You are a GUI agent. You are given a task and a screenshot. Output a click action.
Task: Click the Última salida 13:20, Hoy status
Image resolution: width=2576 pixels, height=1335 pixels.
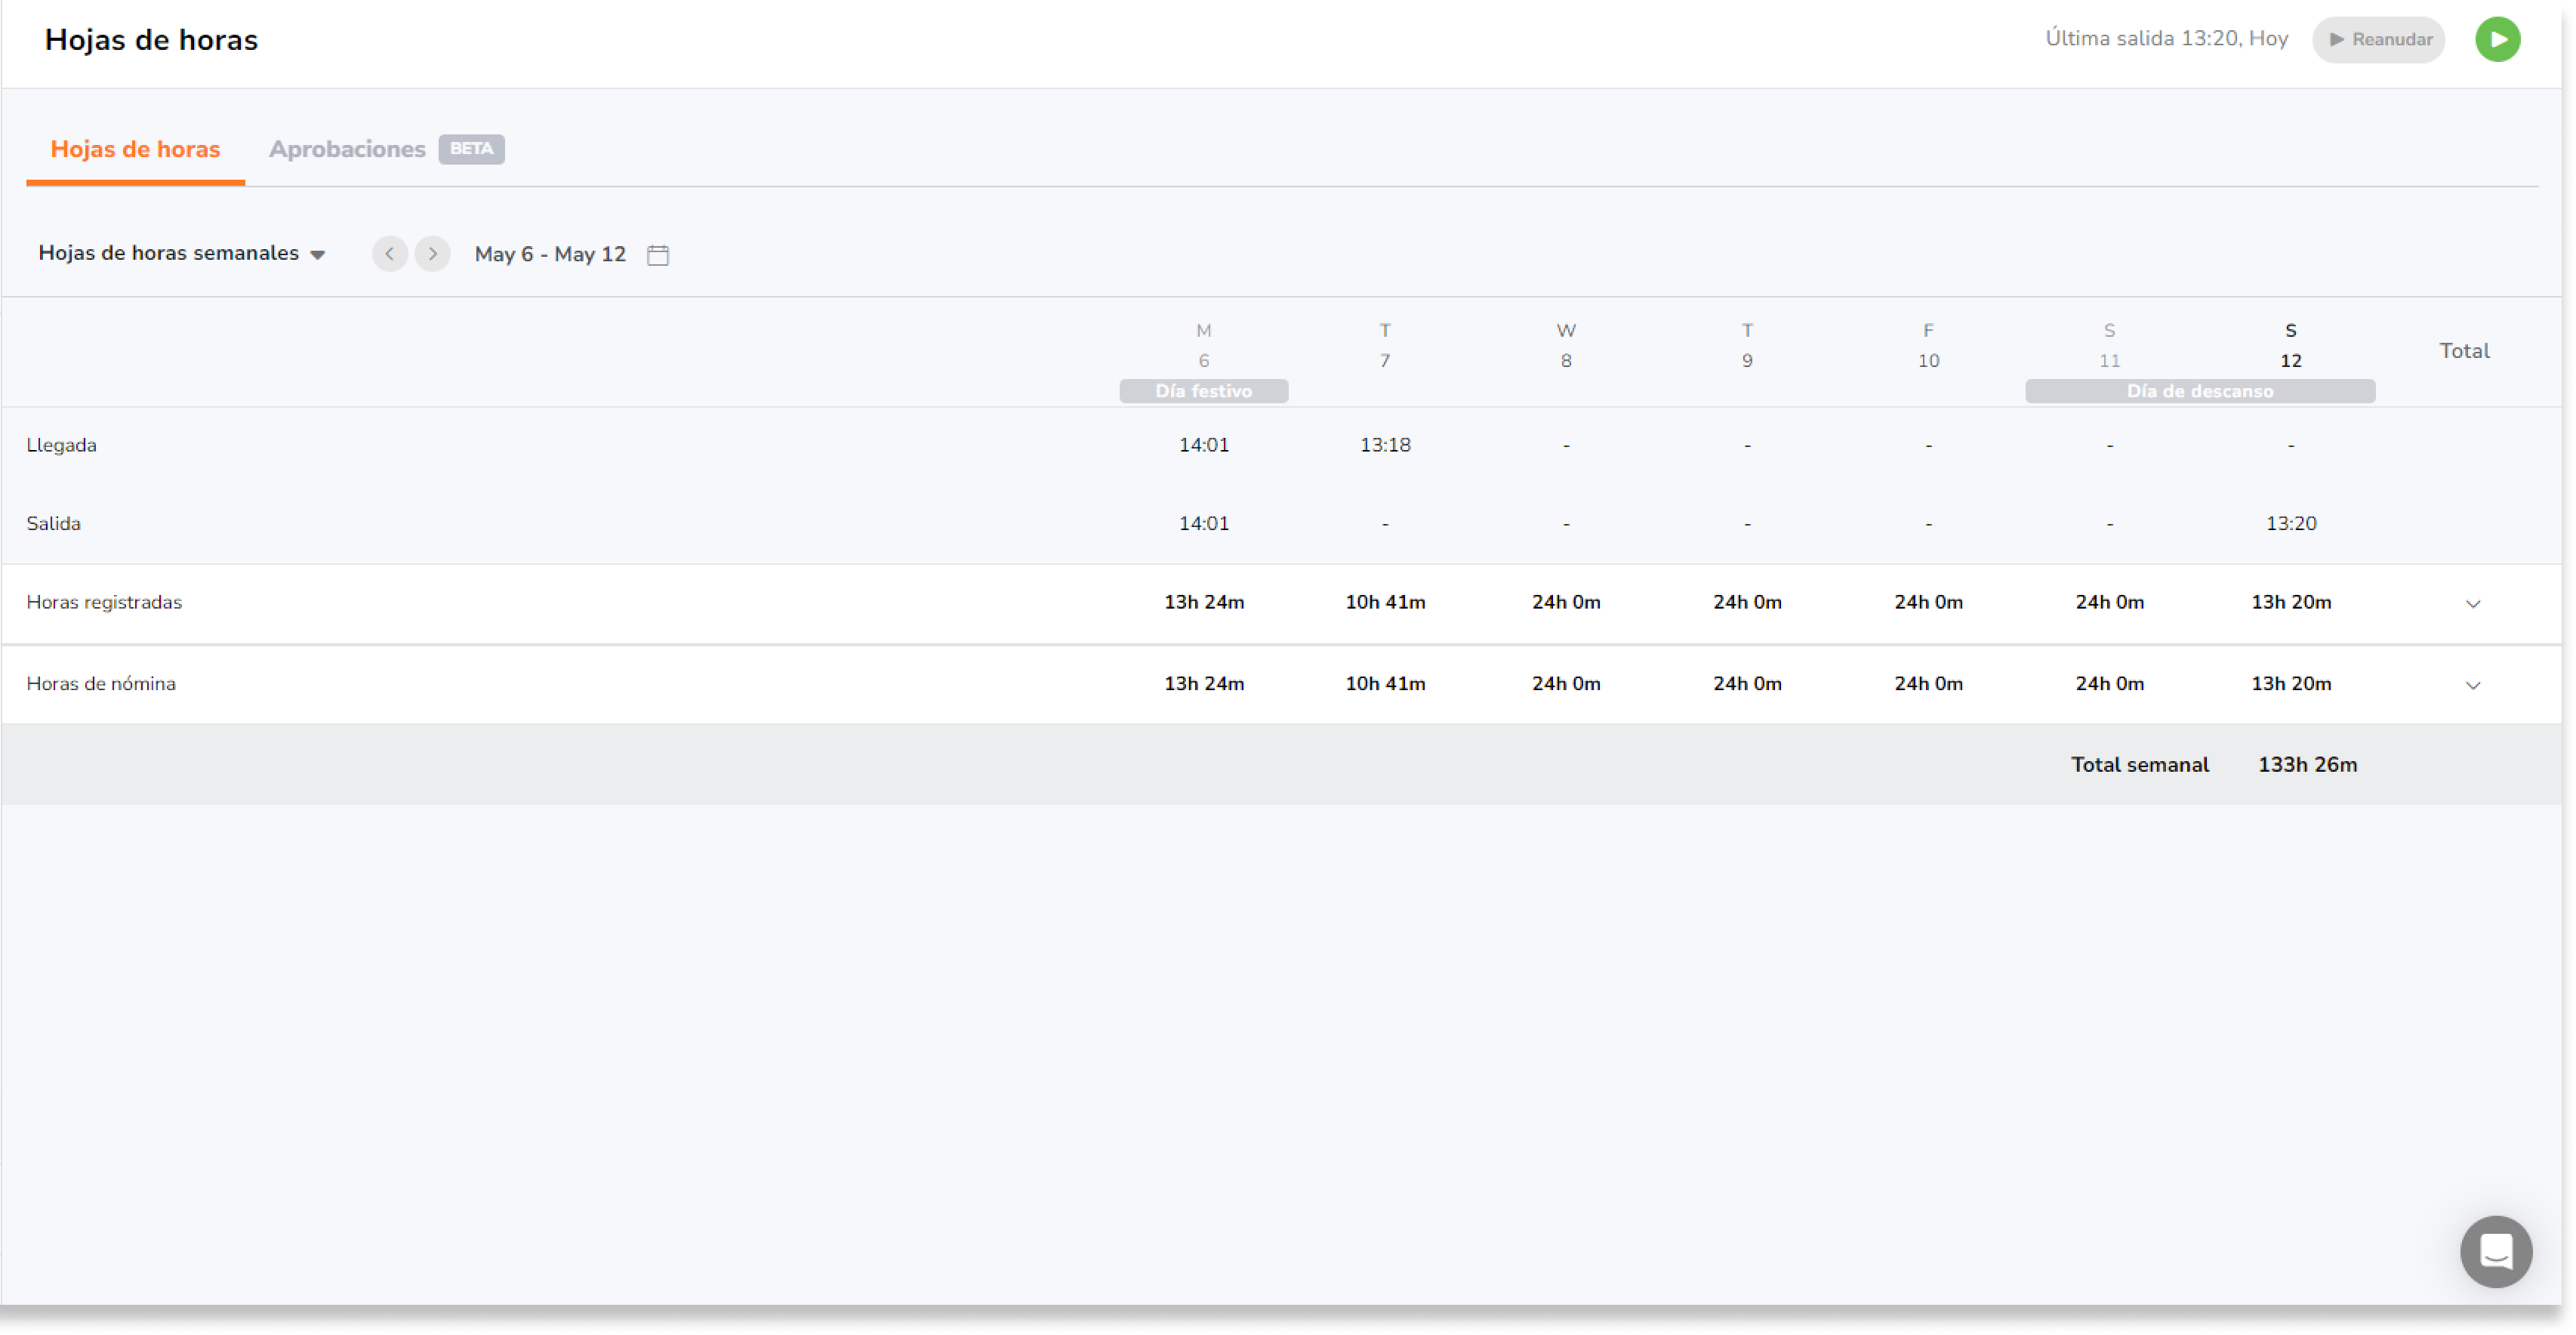(2166, 38)
